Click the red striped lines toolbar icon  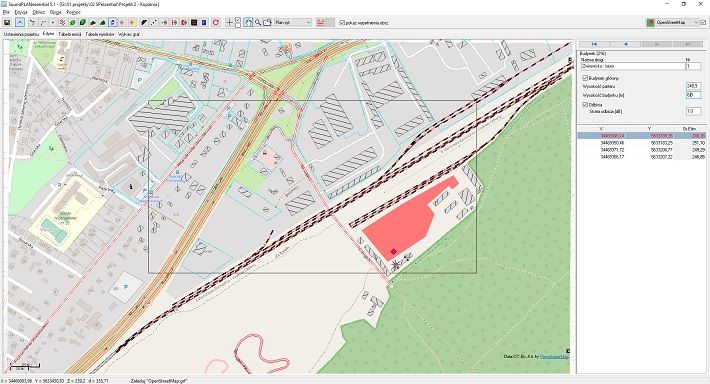321,22
